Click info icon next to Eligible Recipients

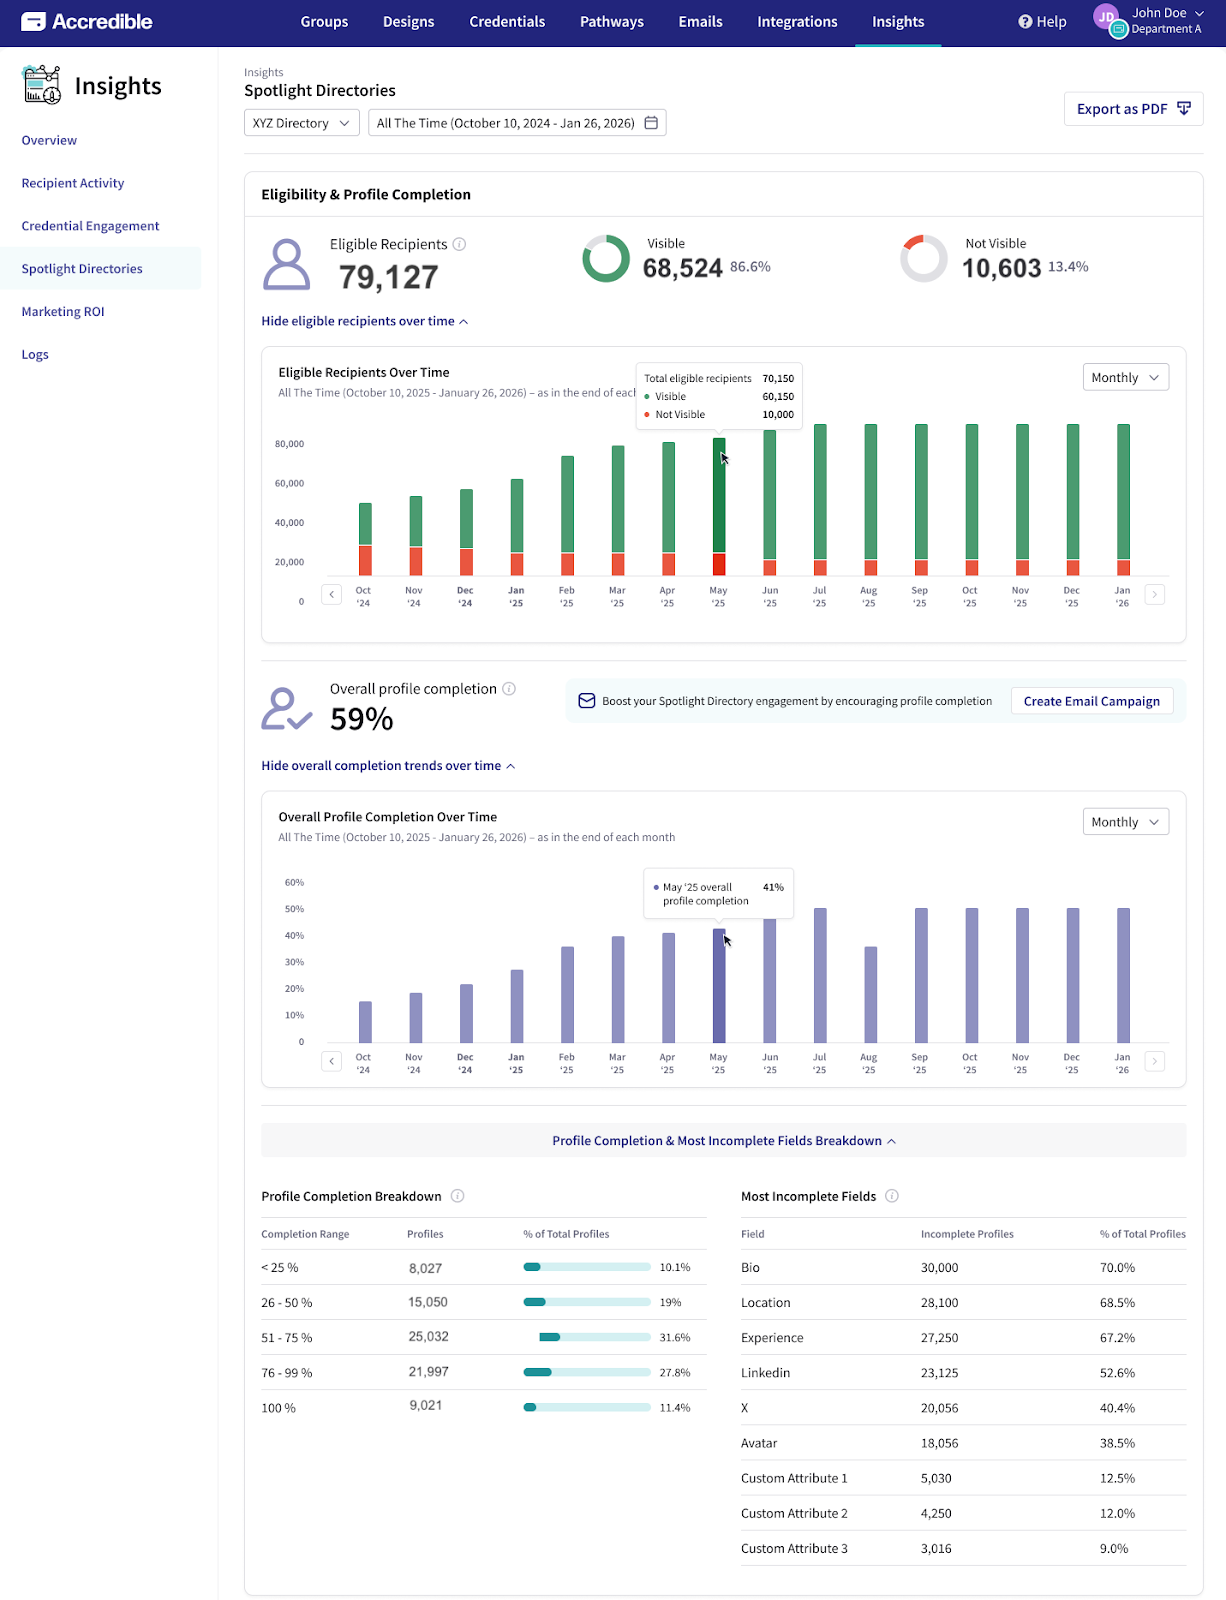click(x=460, y=244)
